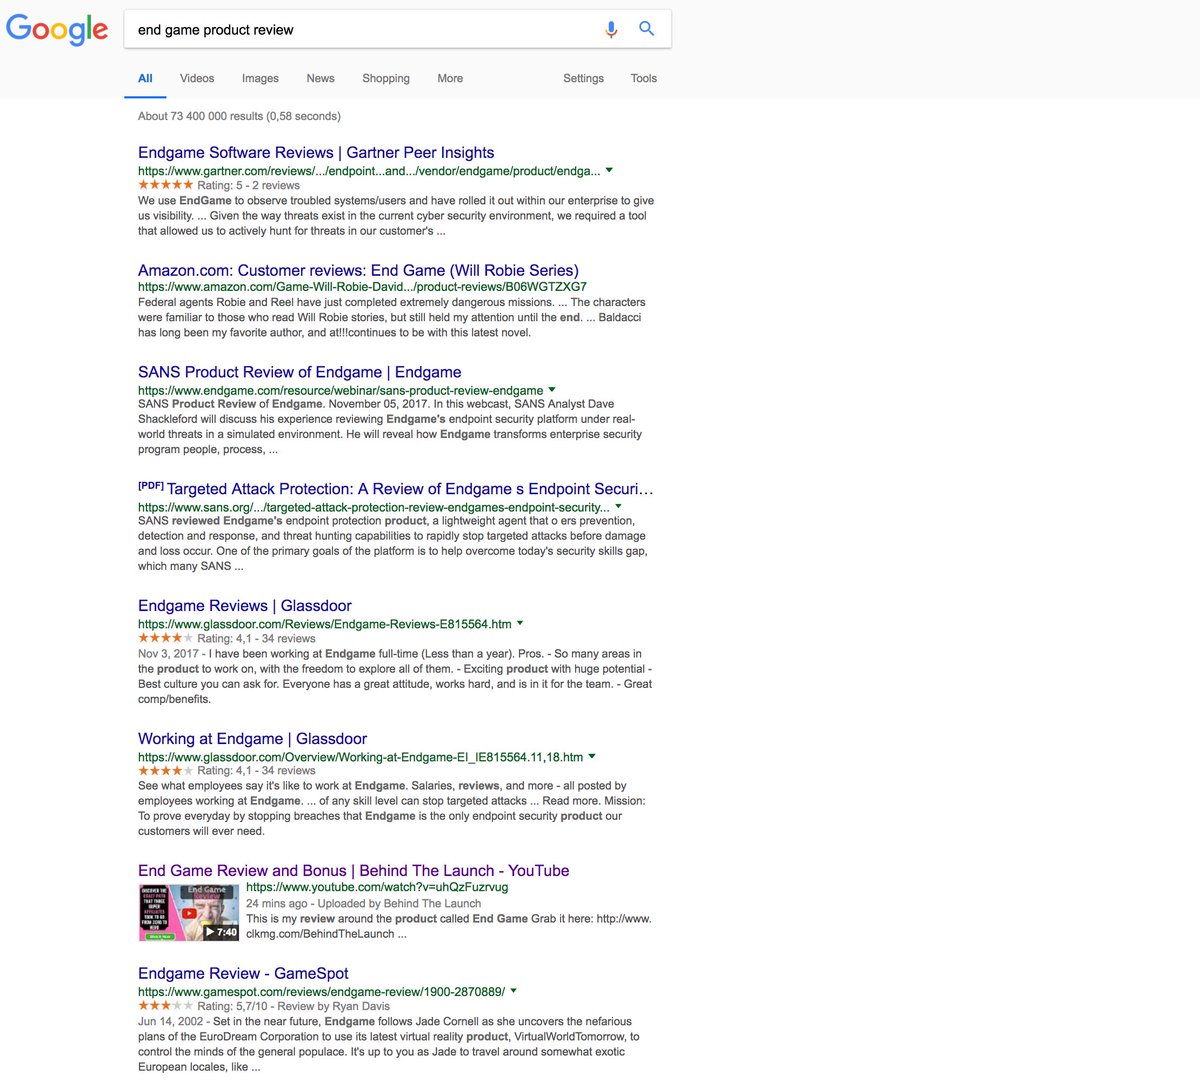Open the Endgame Review GameSpot link
This screenshot has width=1200, height=1088.
point(242,972)
